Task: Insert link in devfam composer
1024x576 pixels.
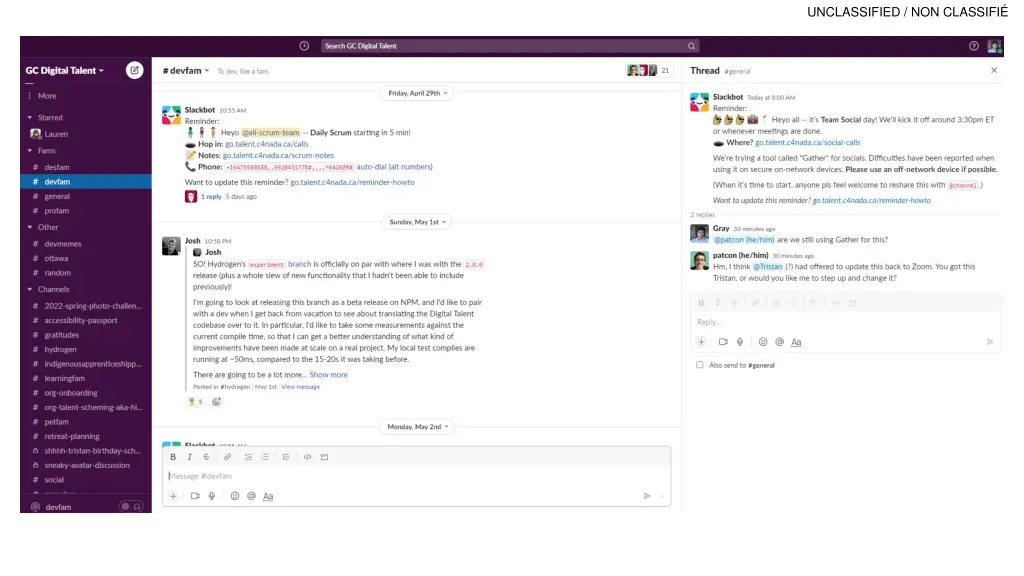Action: (227, 457)
